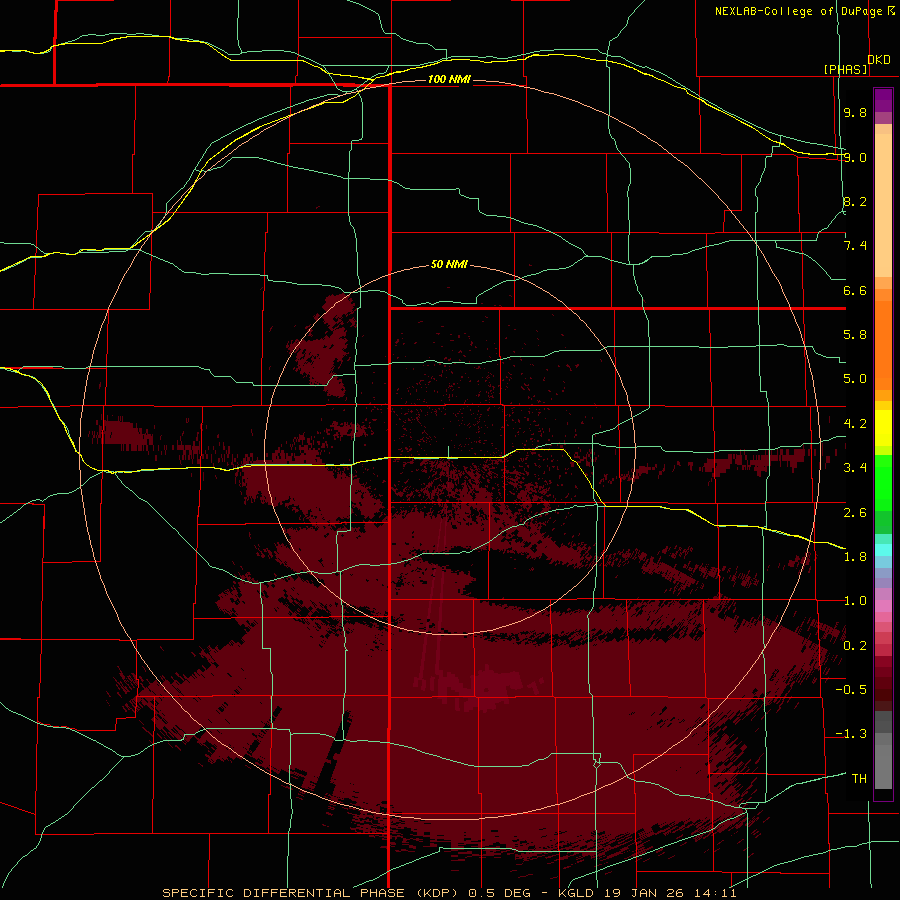Click the 1.8 value on color scale

click(x=855, y=557)
